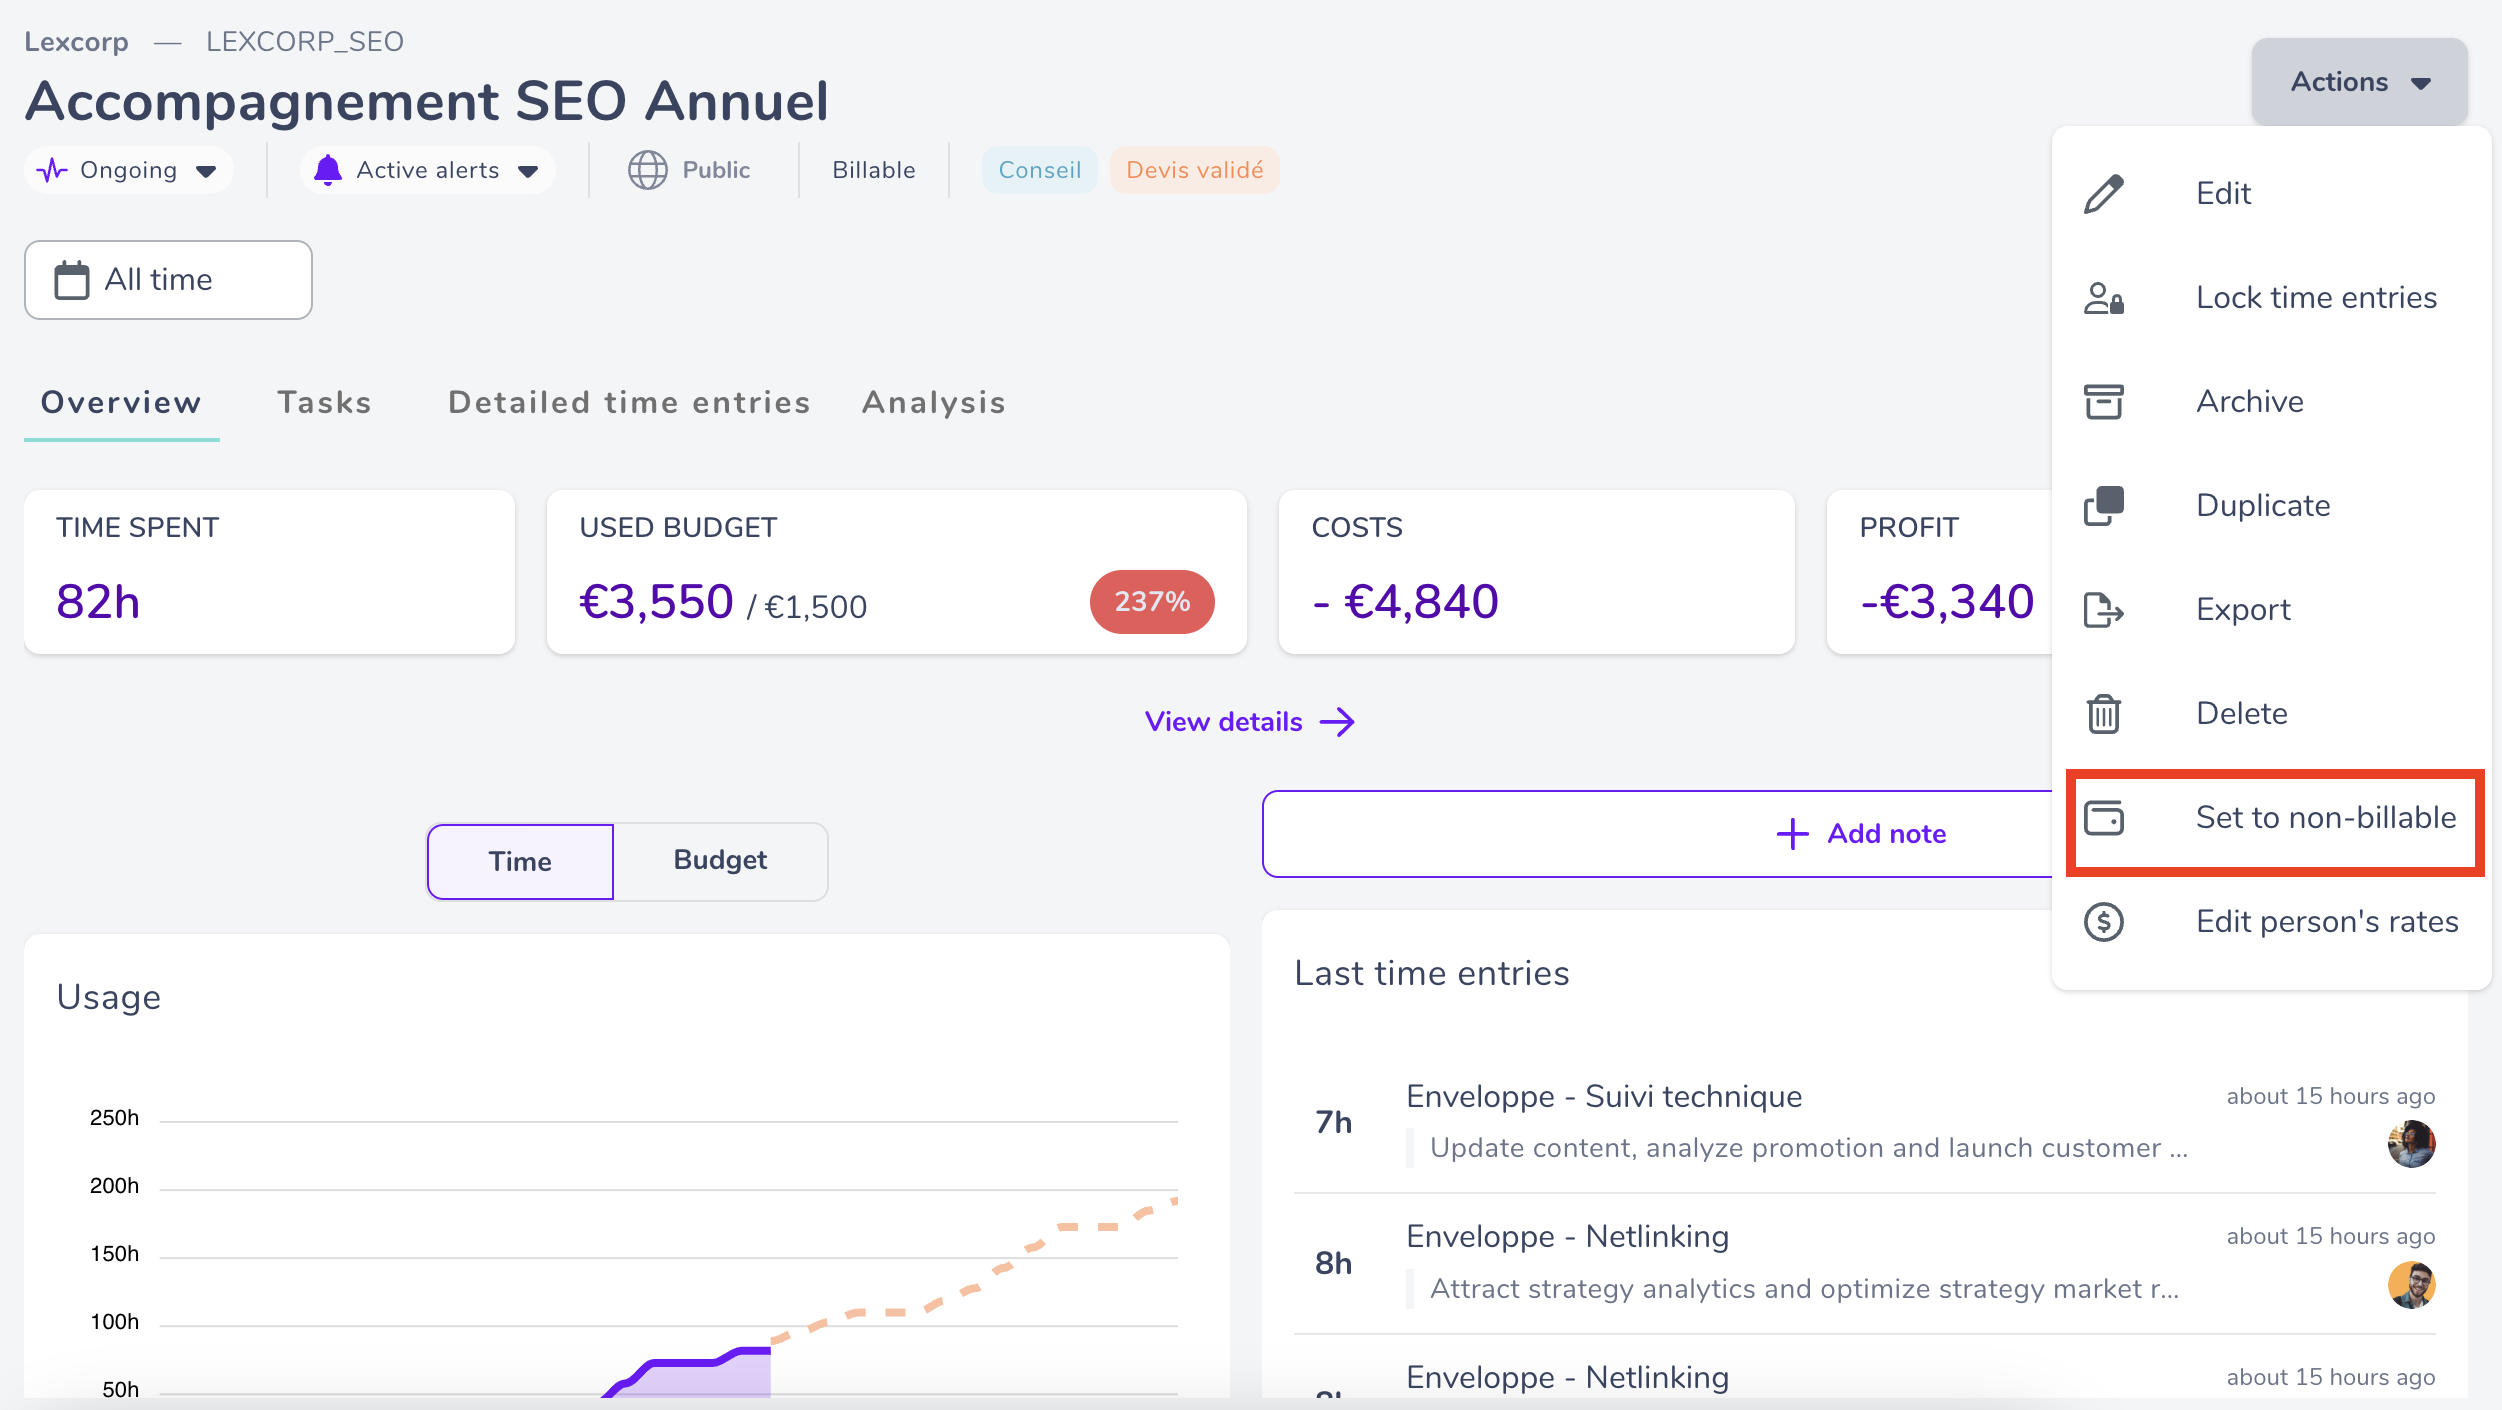Viewport: 2502px width, 1410px height.
Task: Open the Ongoing status dropdown
Action: [x=129, y=170]
